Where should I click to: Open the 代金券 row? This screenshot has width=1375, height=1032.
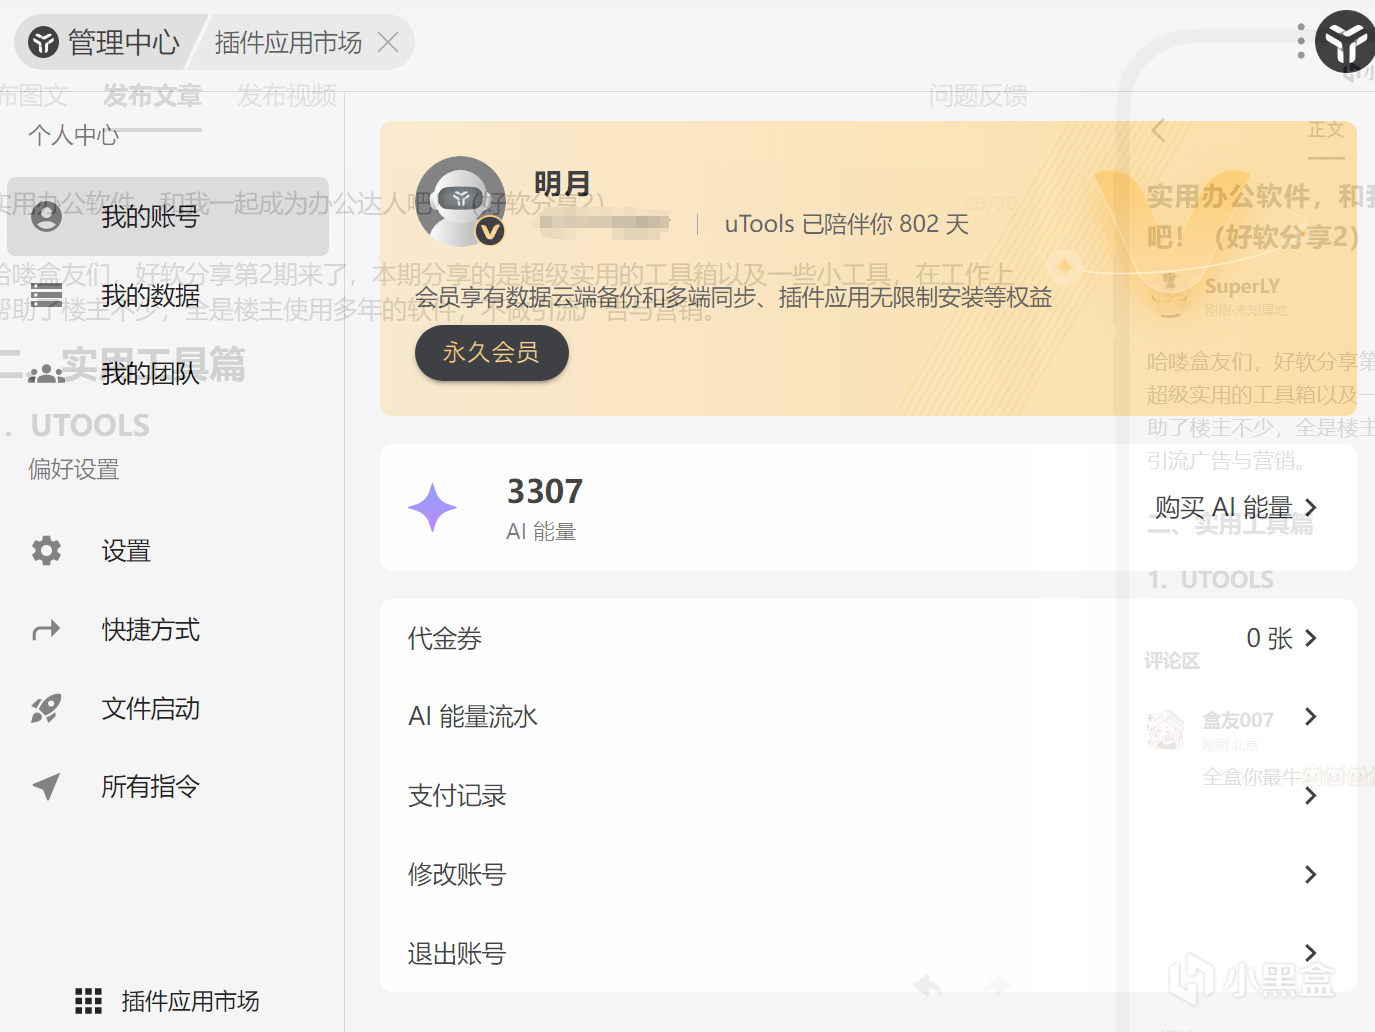(x=868, y=638)
